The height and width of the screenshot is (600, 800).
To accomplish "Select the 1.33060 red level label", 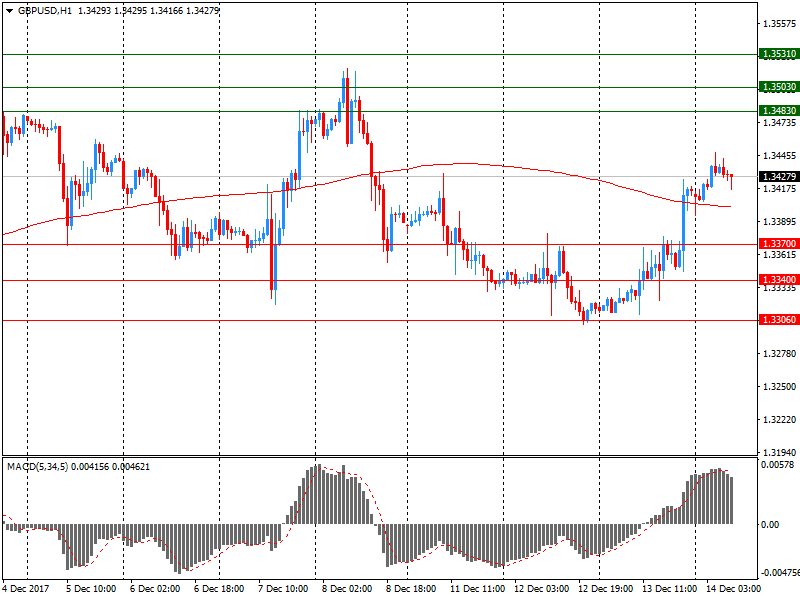I will (x=779, y=320).
